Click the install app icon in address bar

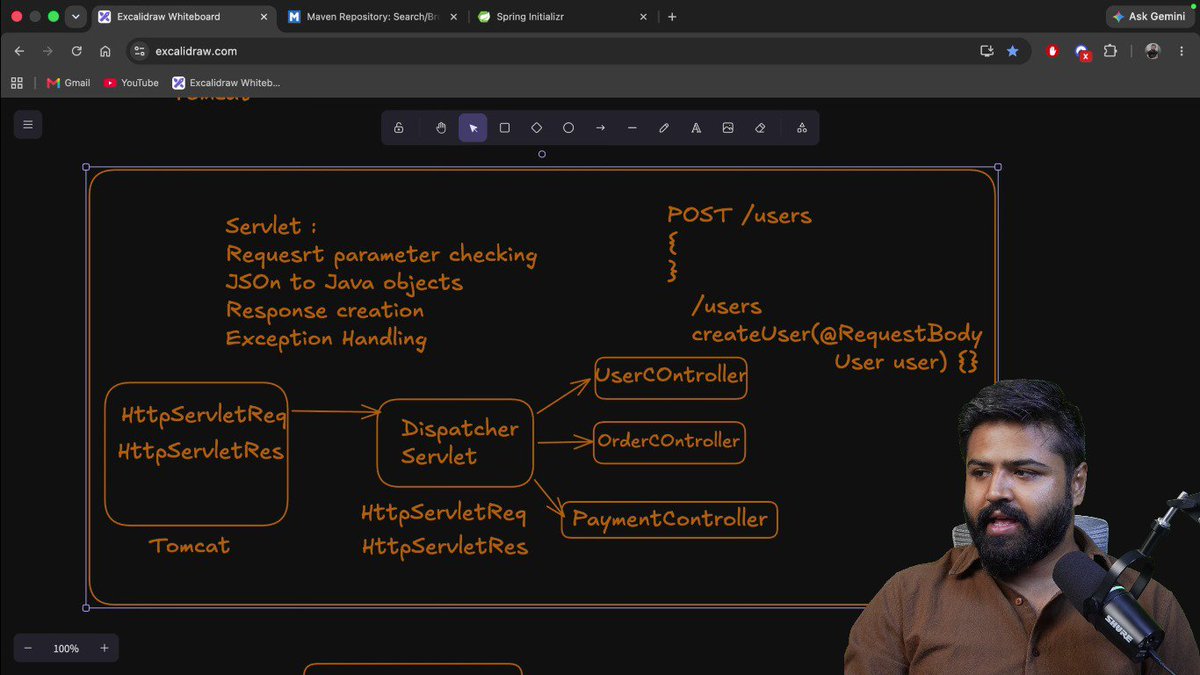click(x=987, y=51)
